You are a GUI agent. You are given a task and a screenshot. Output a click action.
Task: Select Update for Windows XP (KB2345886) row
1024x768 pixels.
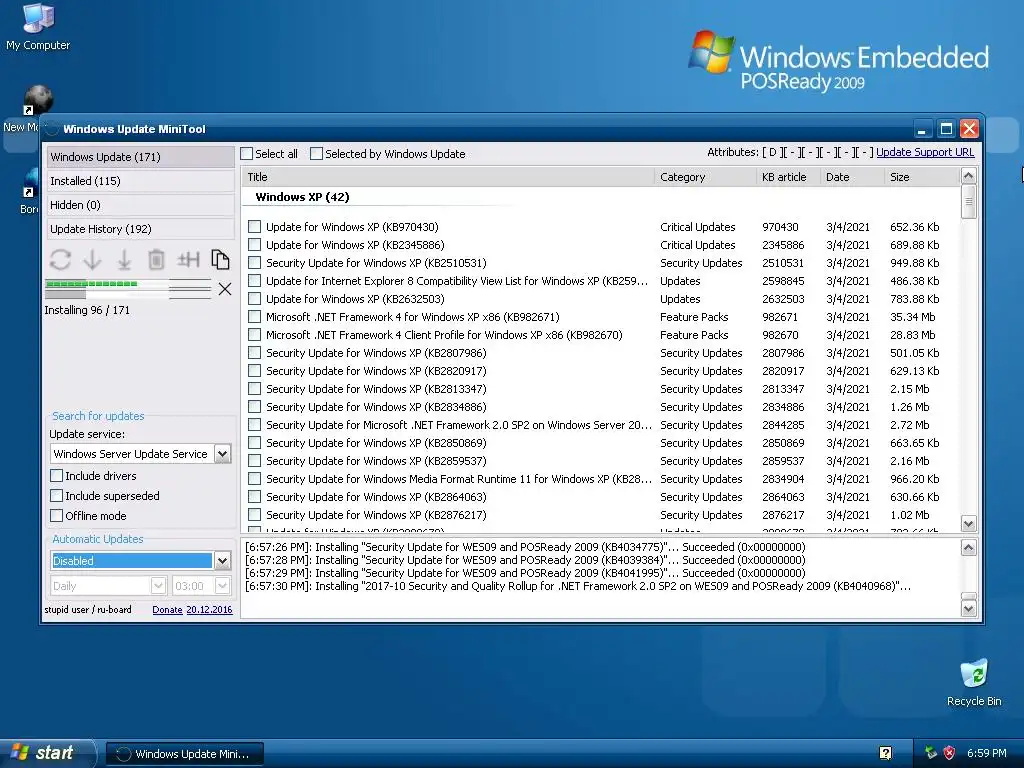click(x=601, y=245)
